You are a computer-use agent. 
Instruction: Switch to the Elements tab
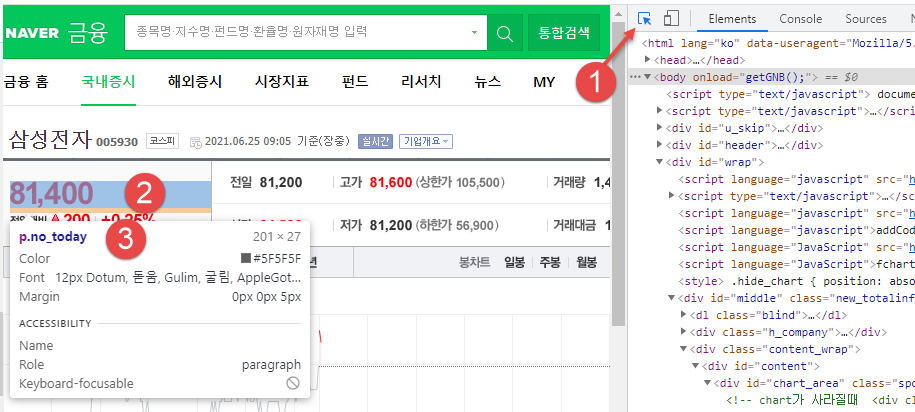point(732,19)
